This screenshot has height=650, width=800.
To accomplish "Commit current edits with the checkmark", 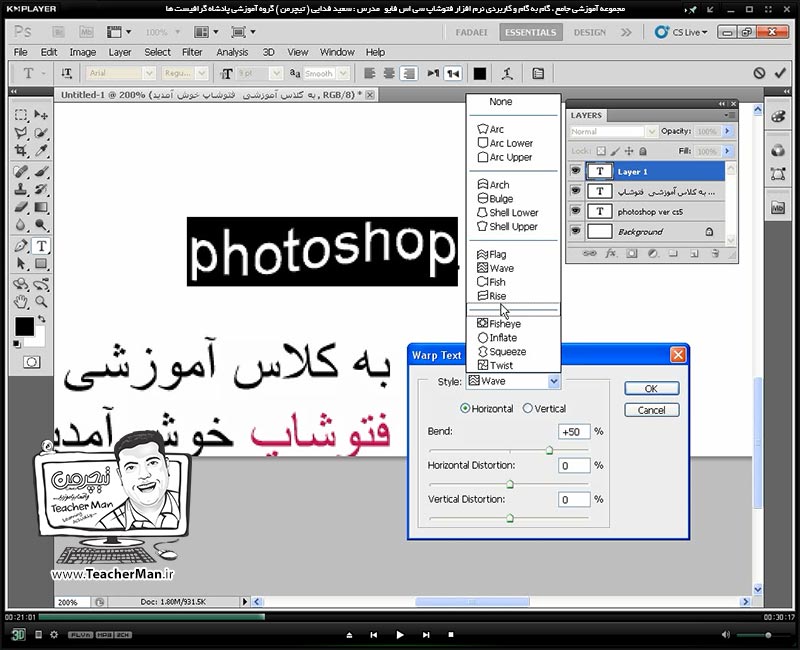I will click(x=780, y=73).
